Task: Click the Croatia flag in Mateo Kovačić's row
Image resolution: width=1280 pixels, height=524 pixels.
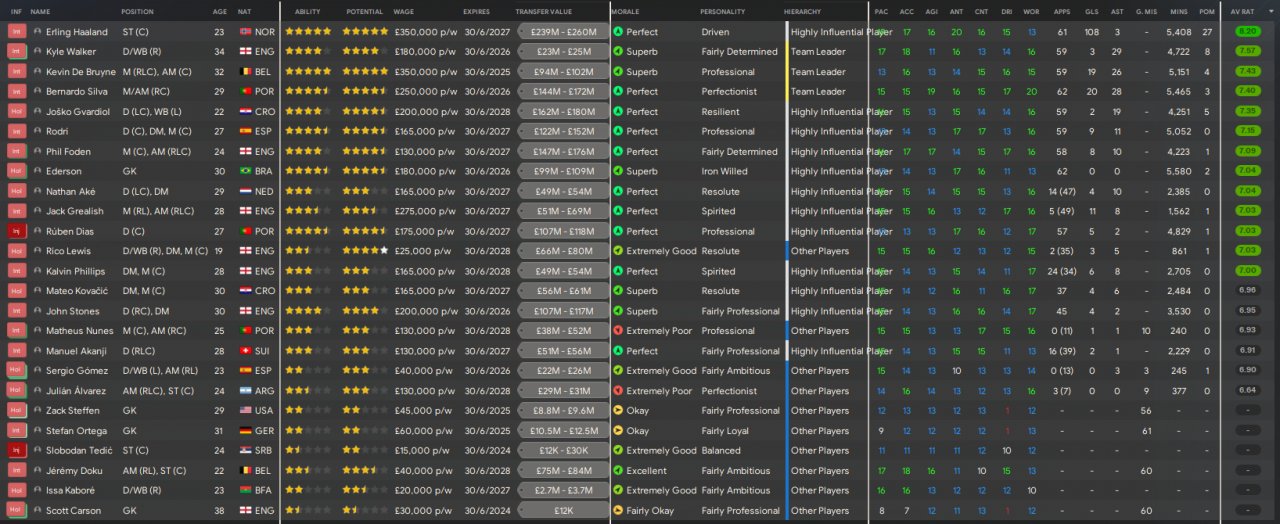Action: coord(247,291)
